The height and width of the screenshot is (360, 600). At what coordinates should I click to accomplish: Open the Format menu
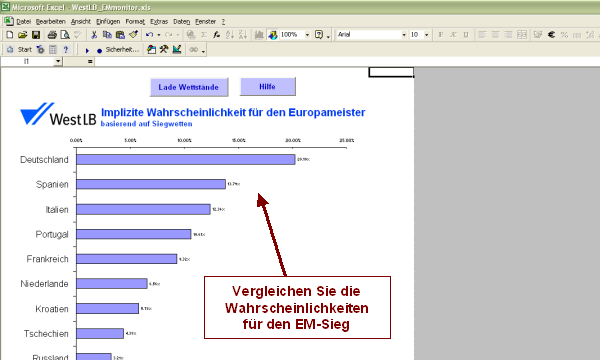tap(135, 22)
